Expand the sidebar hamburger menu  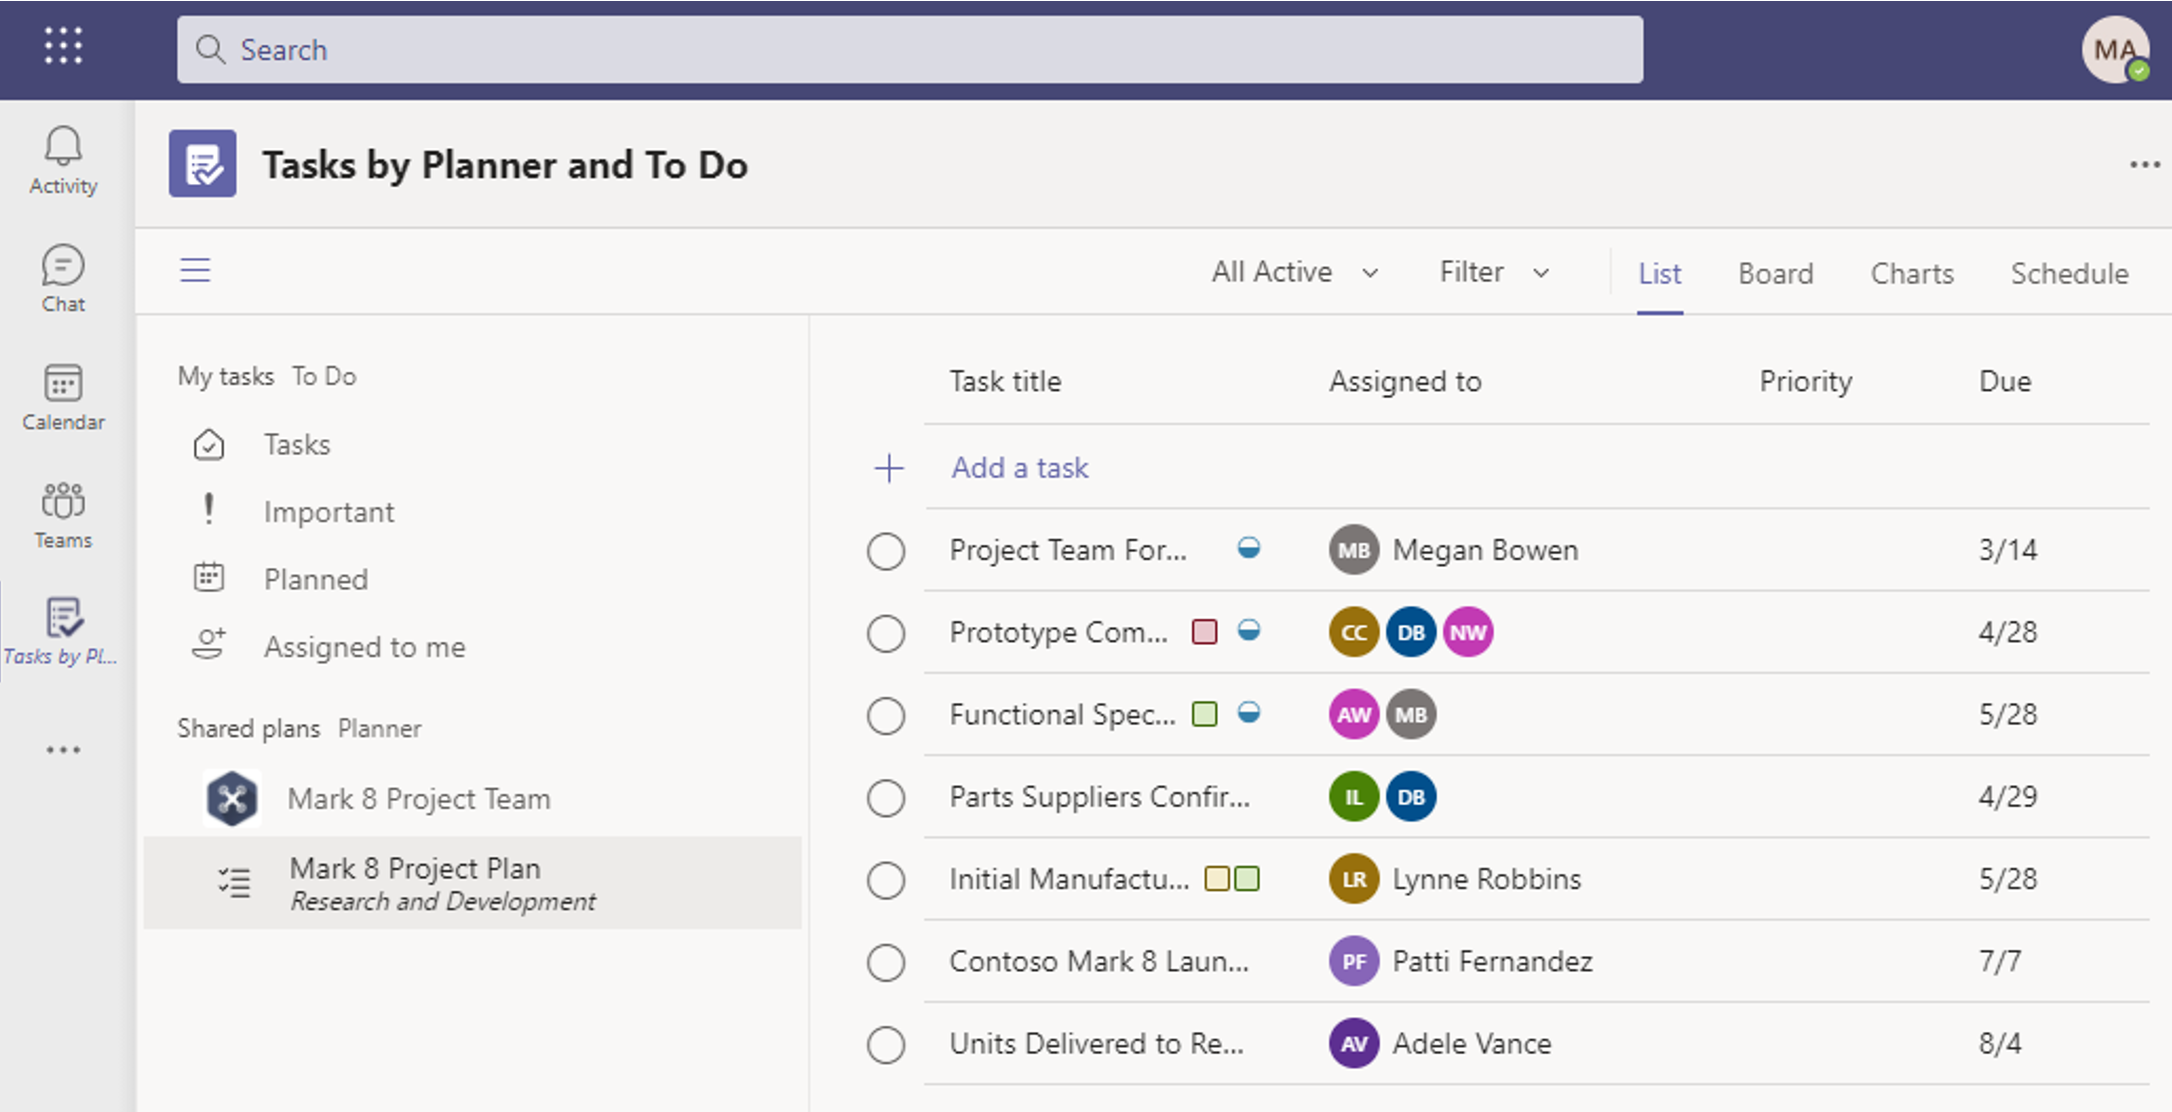[196, 271]
